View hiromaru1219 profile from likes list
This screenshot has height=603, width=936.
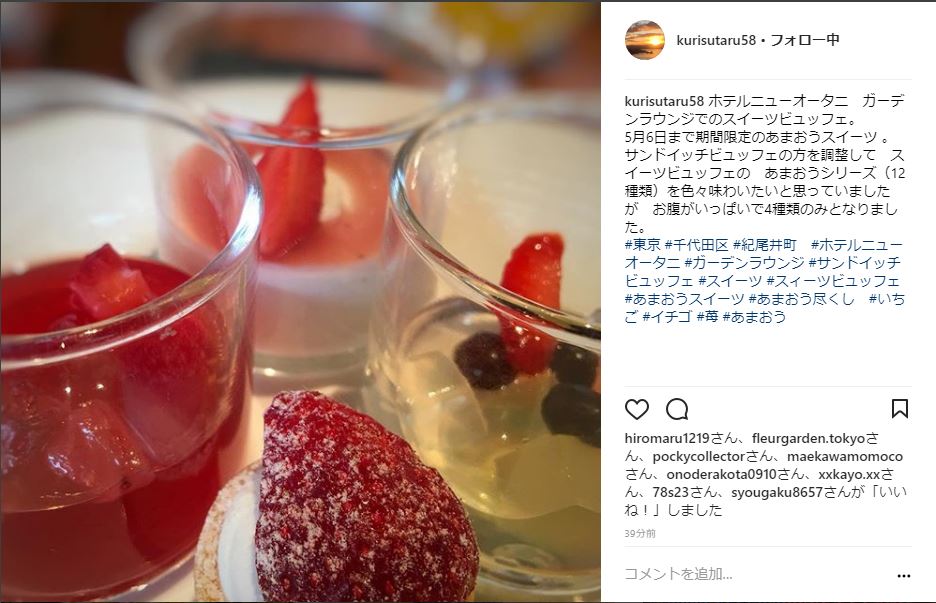pos(667,438)
